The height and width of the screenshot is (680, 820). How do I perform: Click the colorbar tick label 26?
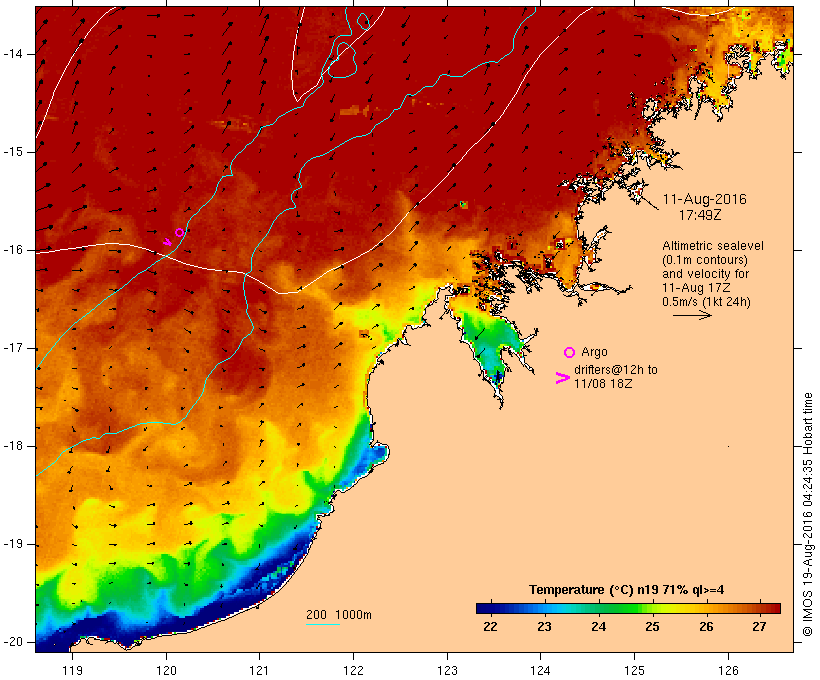pos(706,627)
